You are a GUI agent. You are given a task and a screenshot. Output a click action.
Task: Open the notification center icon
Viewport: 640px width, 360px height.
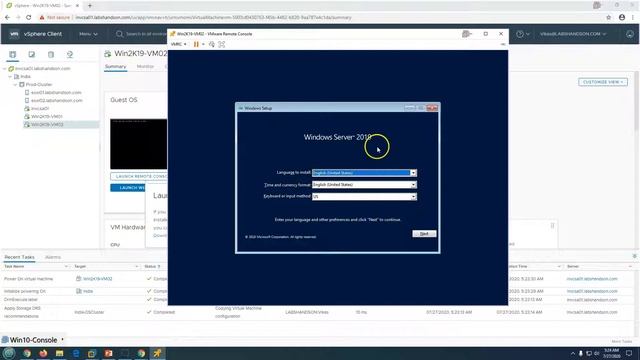point(629,353)
